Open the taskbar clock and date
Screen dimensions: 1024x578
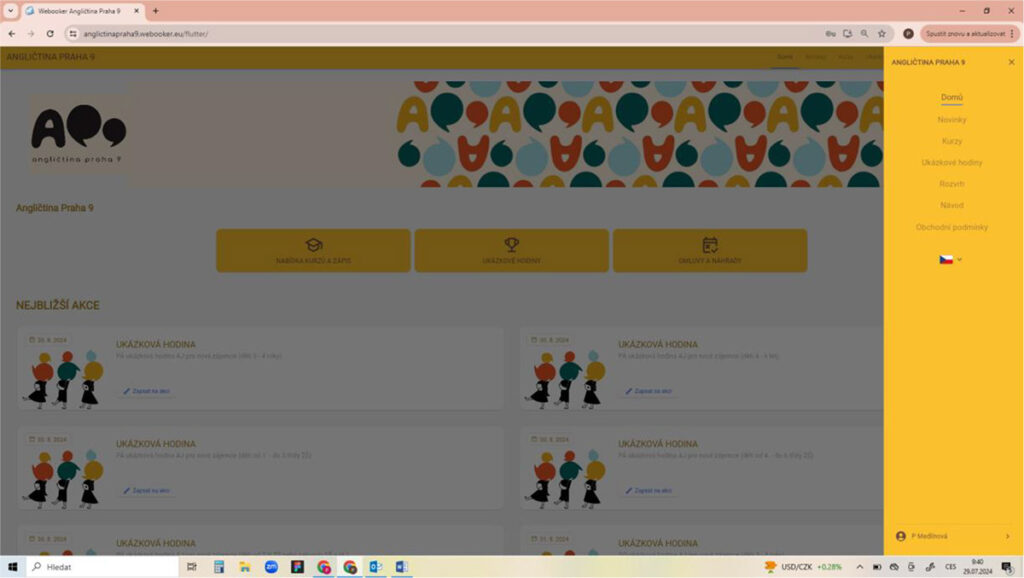[x=977, y=567]
